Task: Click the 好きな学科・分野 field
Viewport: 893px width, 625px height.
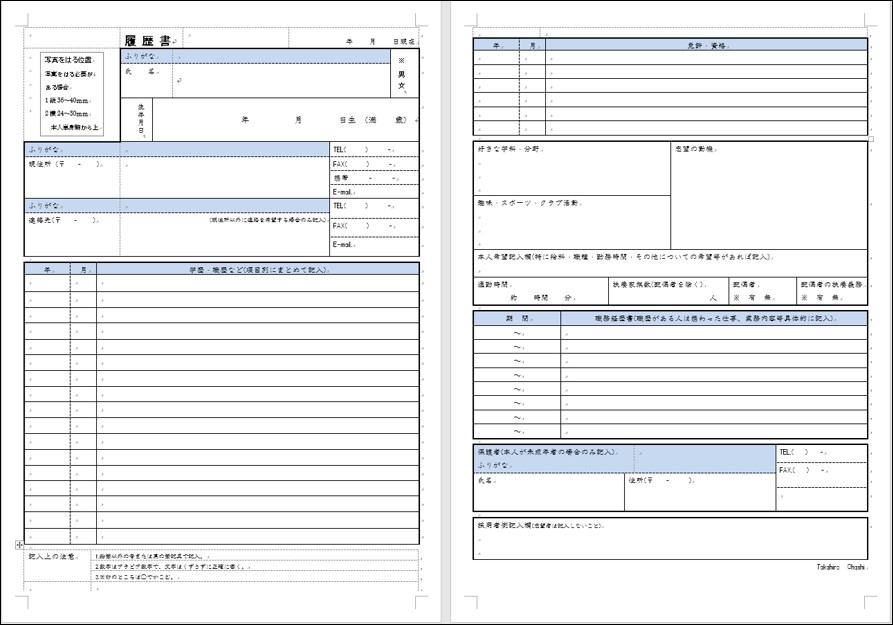Action: [571, 170]
